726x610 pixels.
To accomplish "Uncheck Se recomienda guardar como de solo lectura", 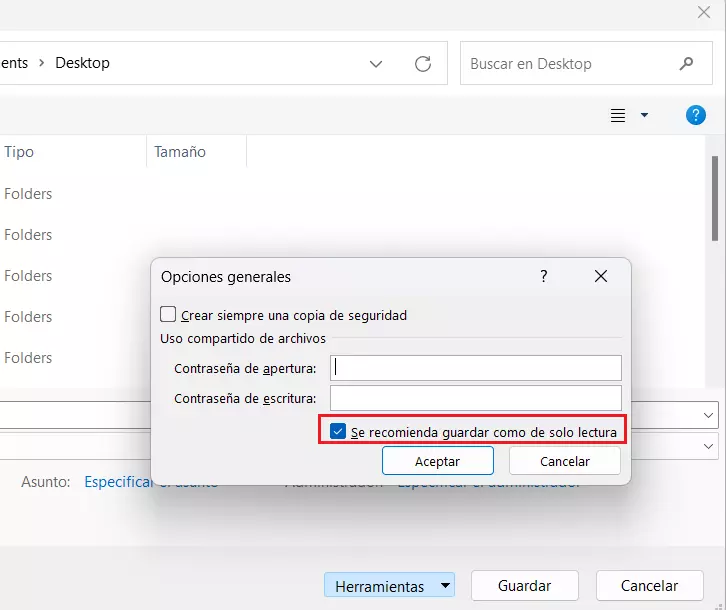I will point(338,431).
